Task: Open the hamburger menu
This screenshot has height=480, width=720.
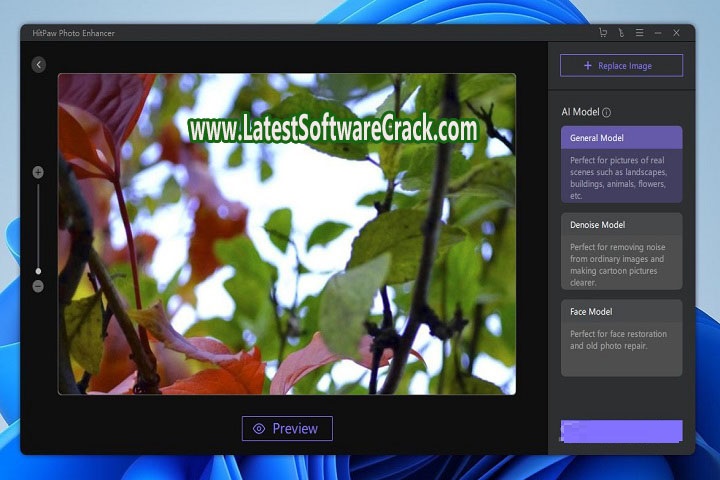Action: point(639,33)
